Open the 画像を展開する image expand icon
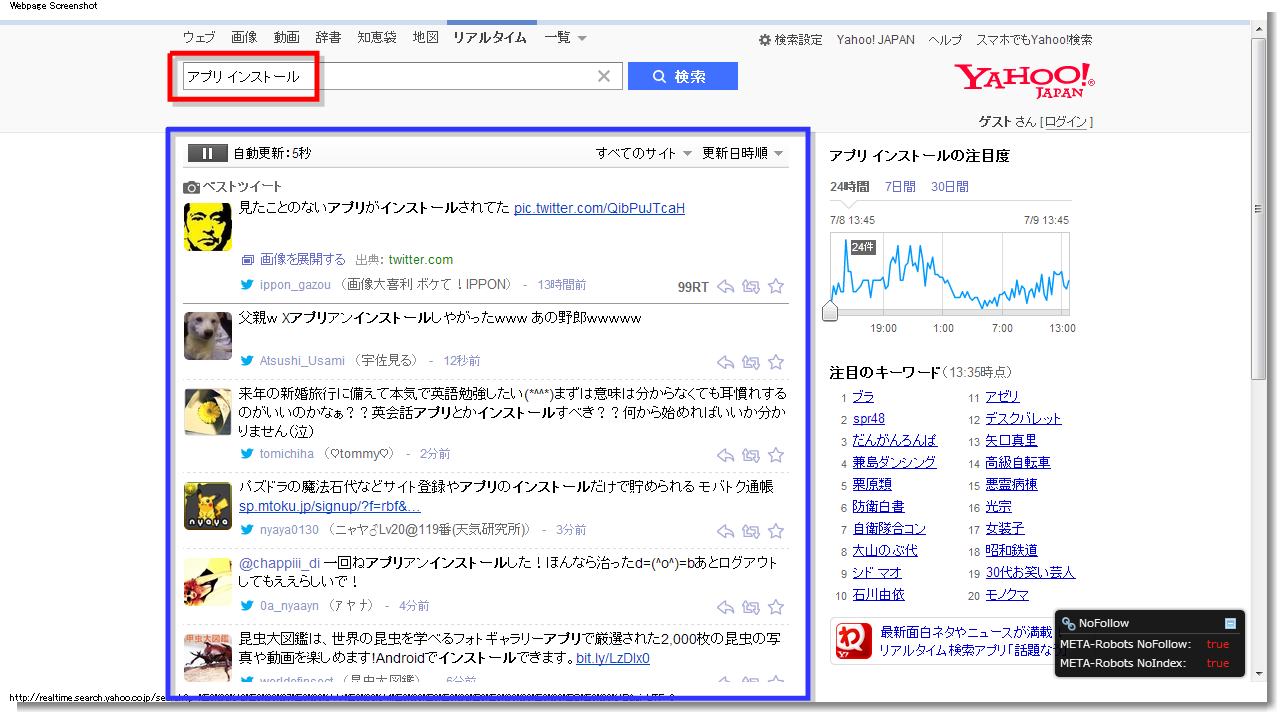The height and width of the screenshot is (712, 1277). pos(248,260)
